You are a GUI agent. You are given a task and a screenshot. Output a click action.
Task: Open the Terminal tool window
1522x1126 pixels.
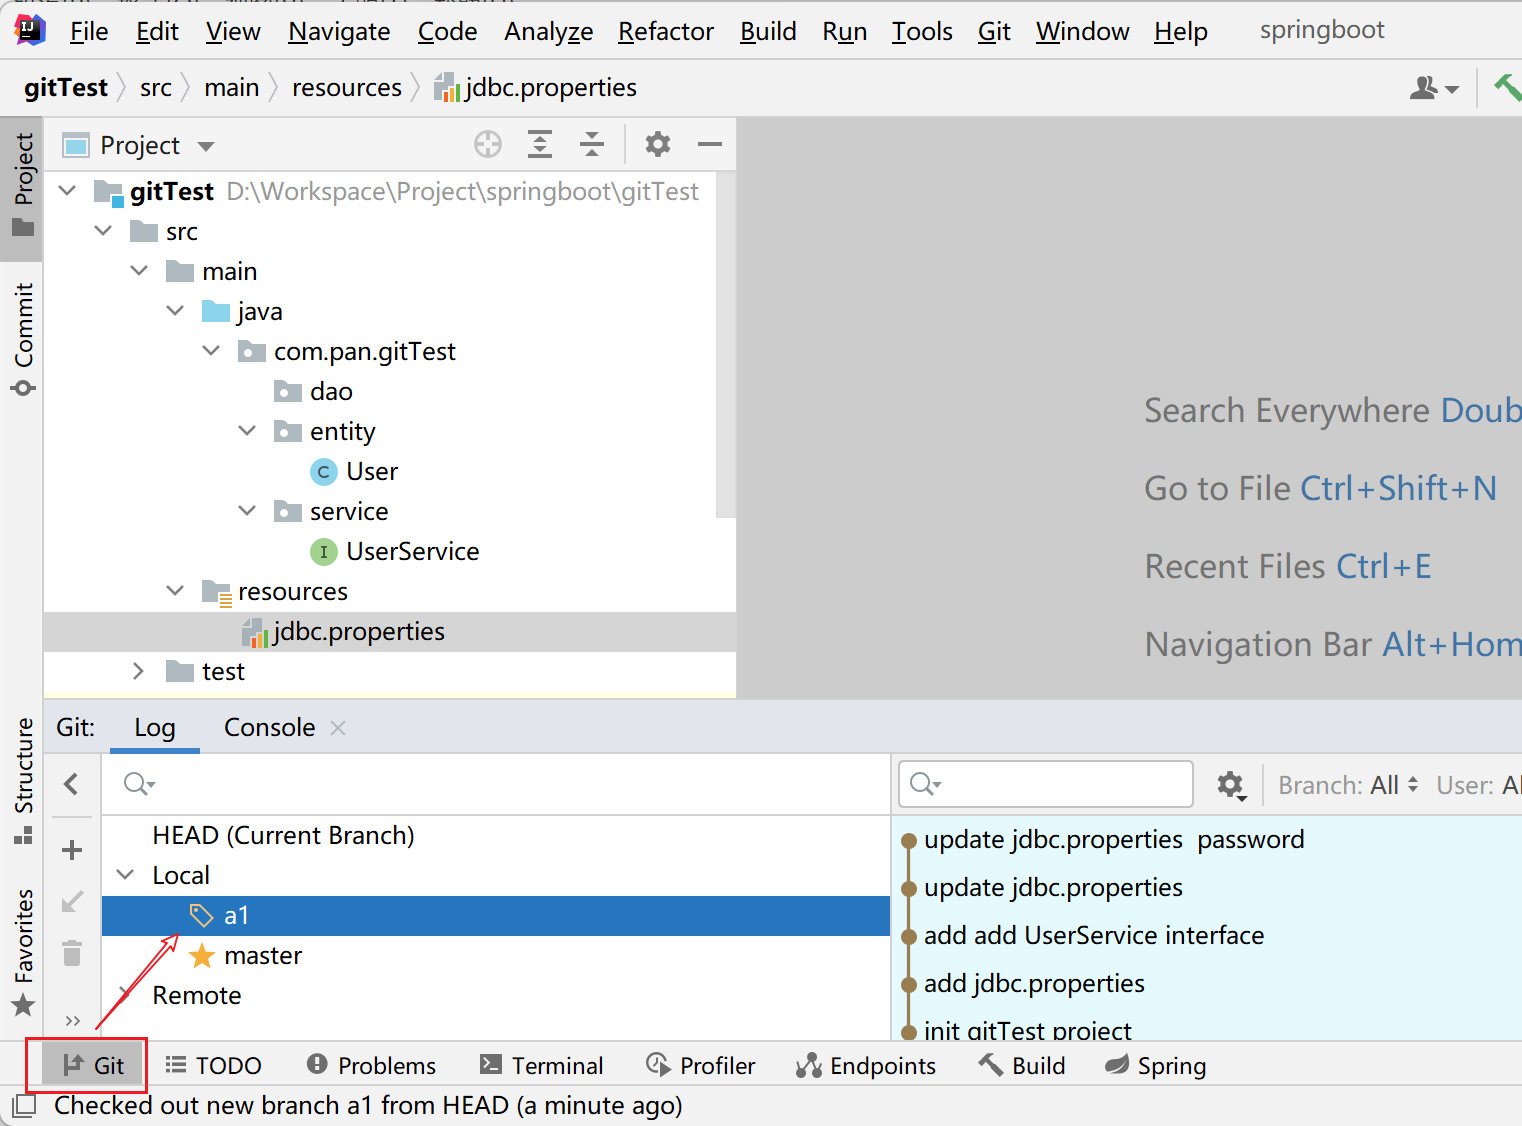(x=542, y=1066)
